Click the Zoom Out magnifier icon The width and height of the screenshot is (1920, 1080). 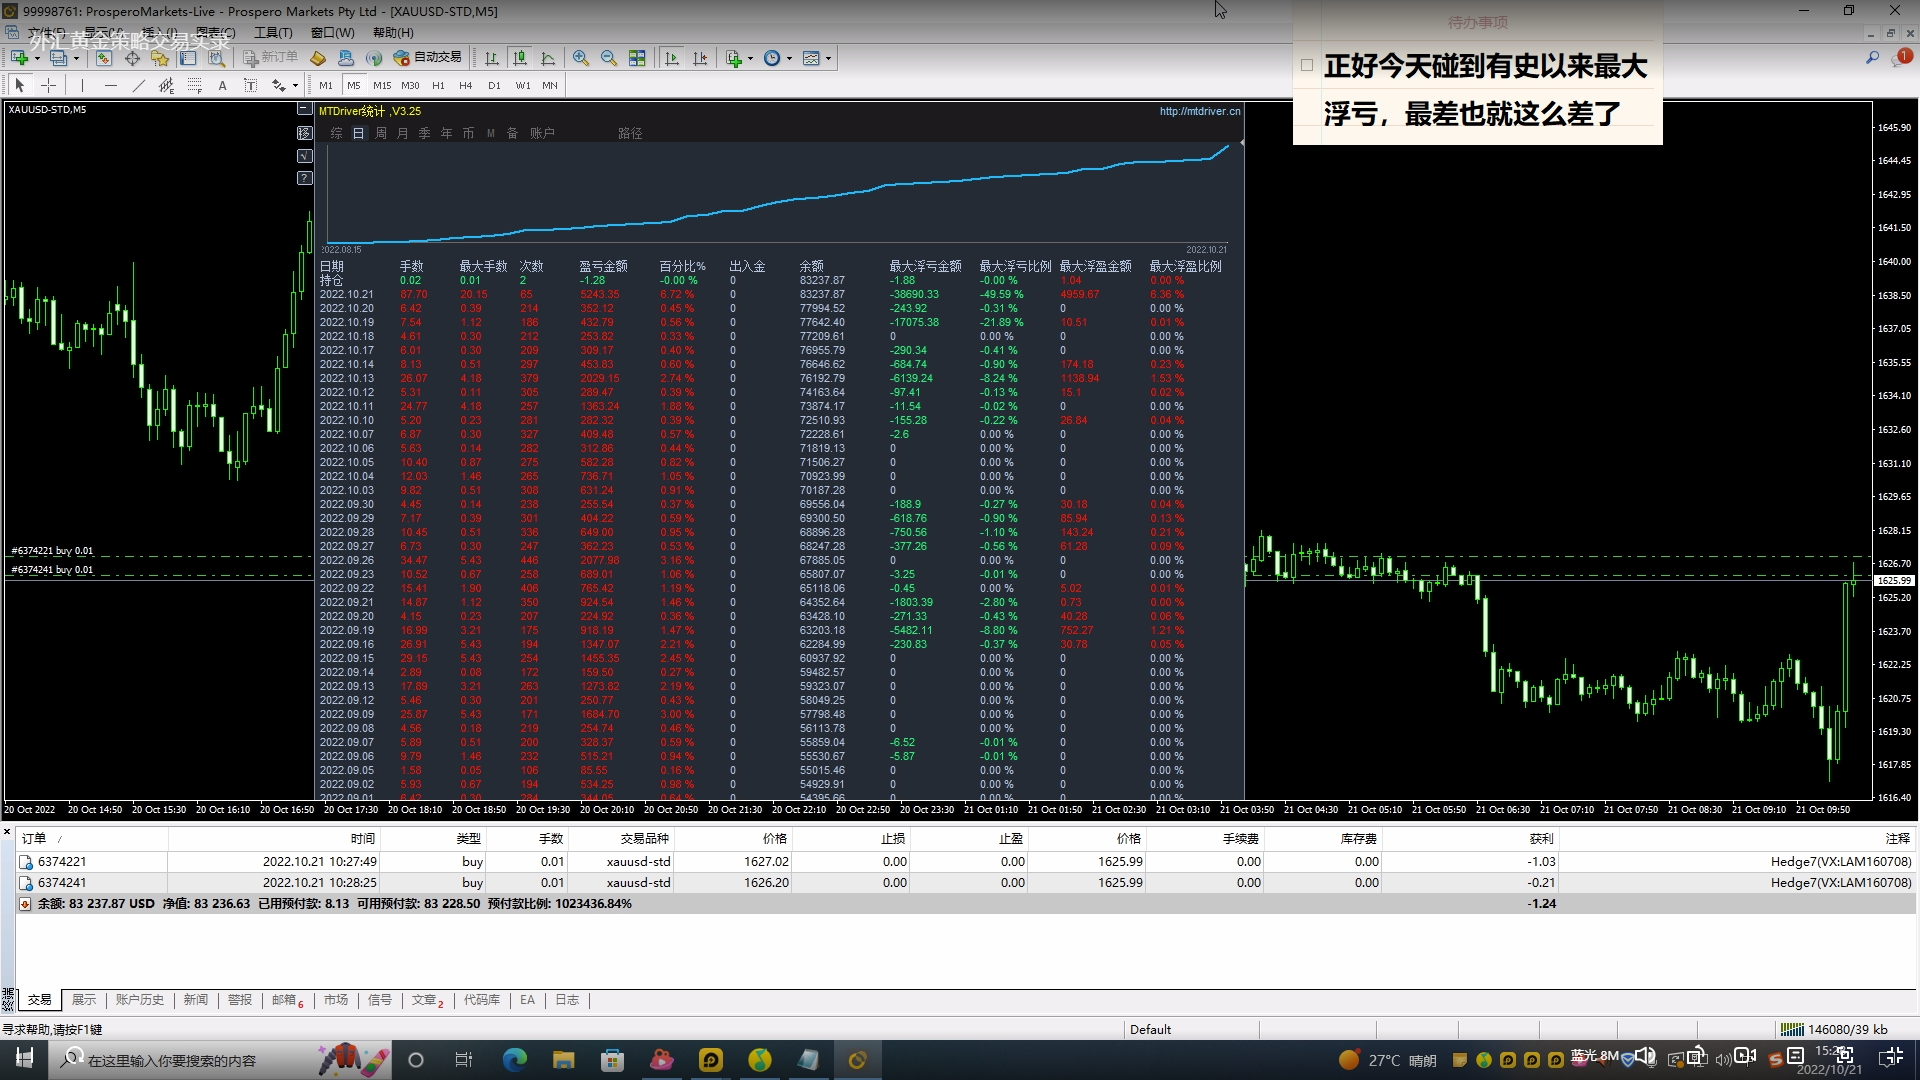coord(608,58)
